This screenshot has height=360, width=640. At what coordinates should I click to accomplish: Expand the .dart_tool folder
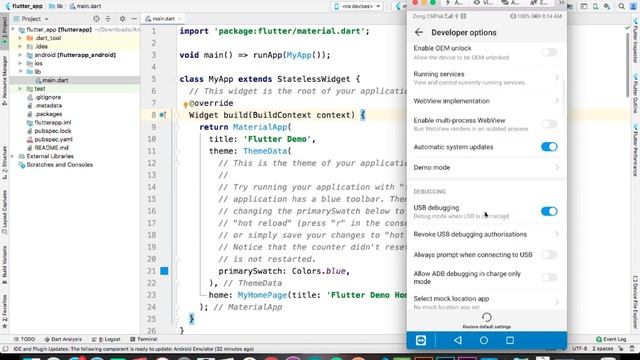coord(20,38)
